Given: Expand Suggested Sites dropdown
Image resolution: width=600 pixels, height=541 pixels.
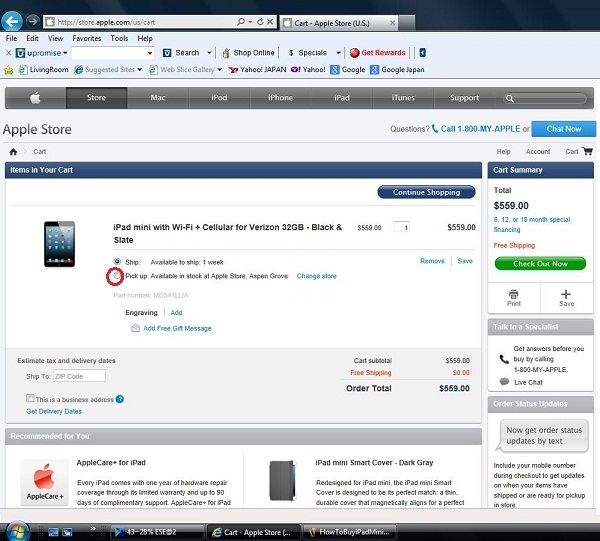Looking at the screenshot, I should (x=140, y=70).
